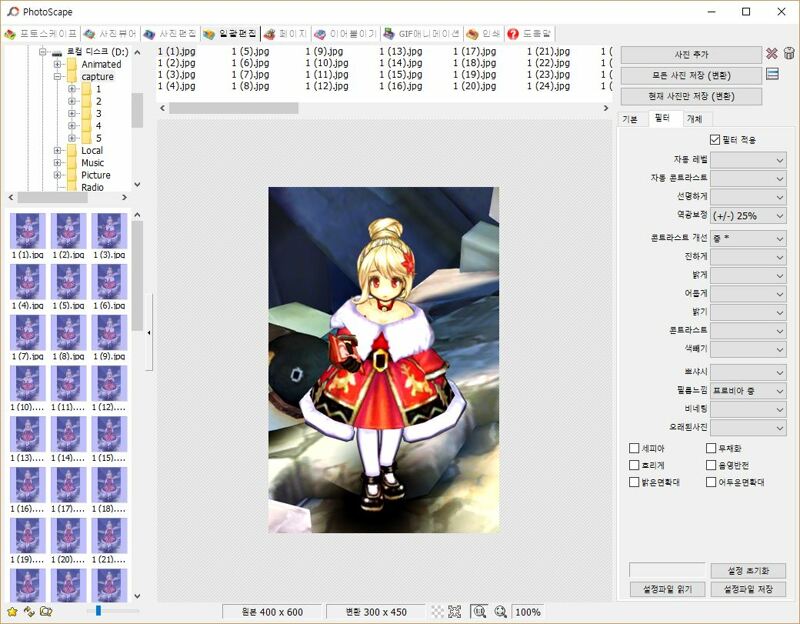The width and height of the screenshot is (800, 624).
Task: Switch to the 기본 settings tab
Action: (x=630, y=119)
